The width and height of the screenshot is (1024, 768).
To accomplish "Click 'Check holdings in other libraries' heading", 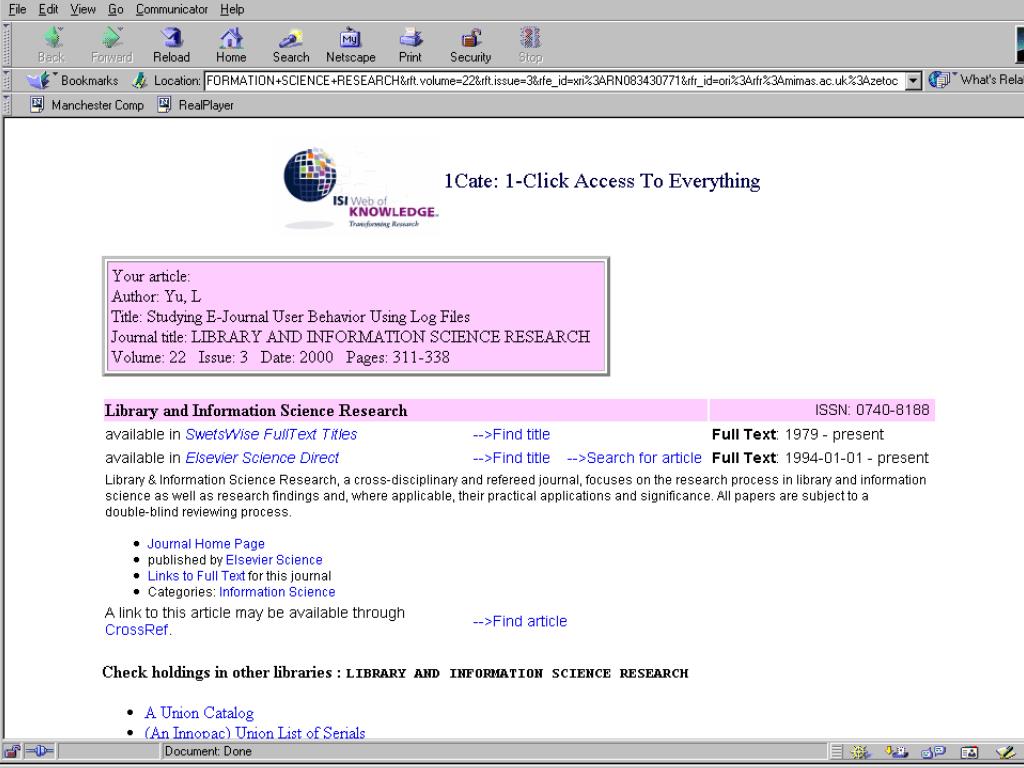I will 395,673.
